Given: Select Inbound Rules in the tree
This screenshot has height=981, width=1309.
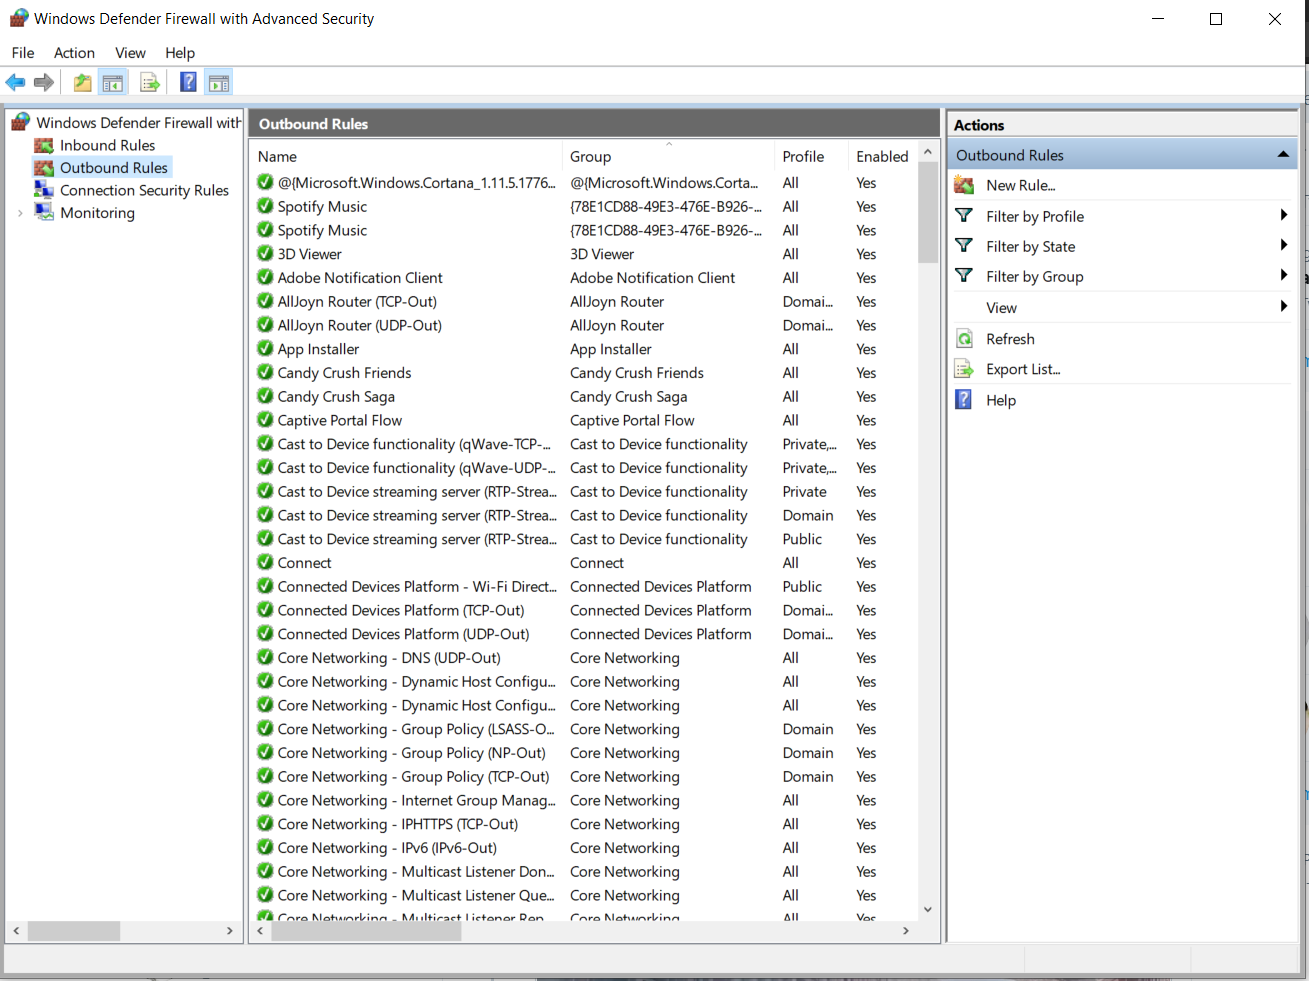Looking at the screenshot, I should 107,145.
